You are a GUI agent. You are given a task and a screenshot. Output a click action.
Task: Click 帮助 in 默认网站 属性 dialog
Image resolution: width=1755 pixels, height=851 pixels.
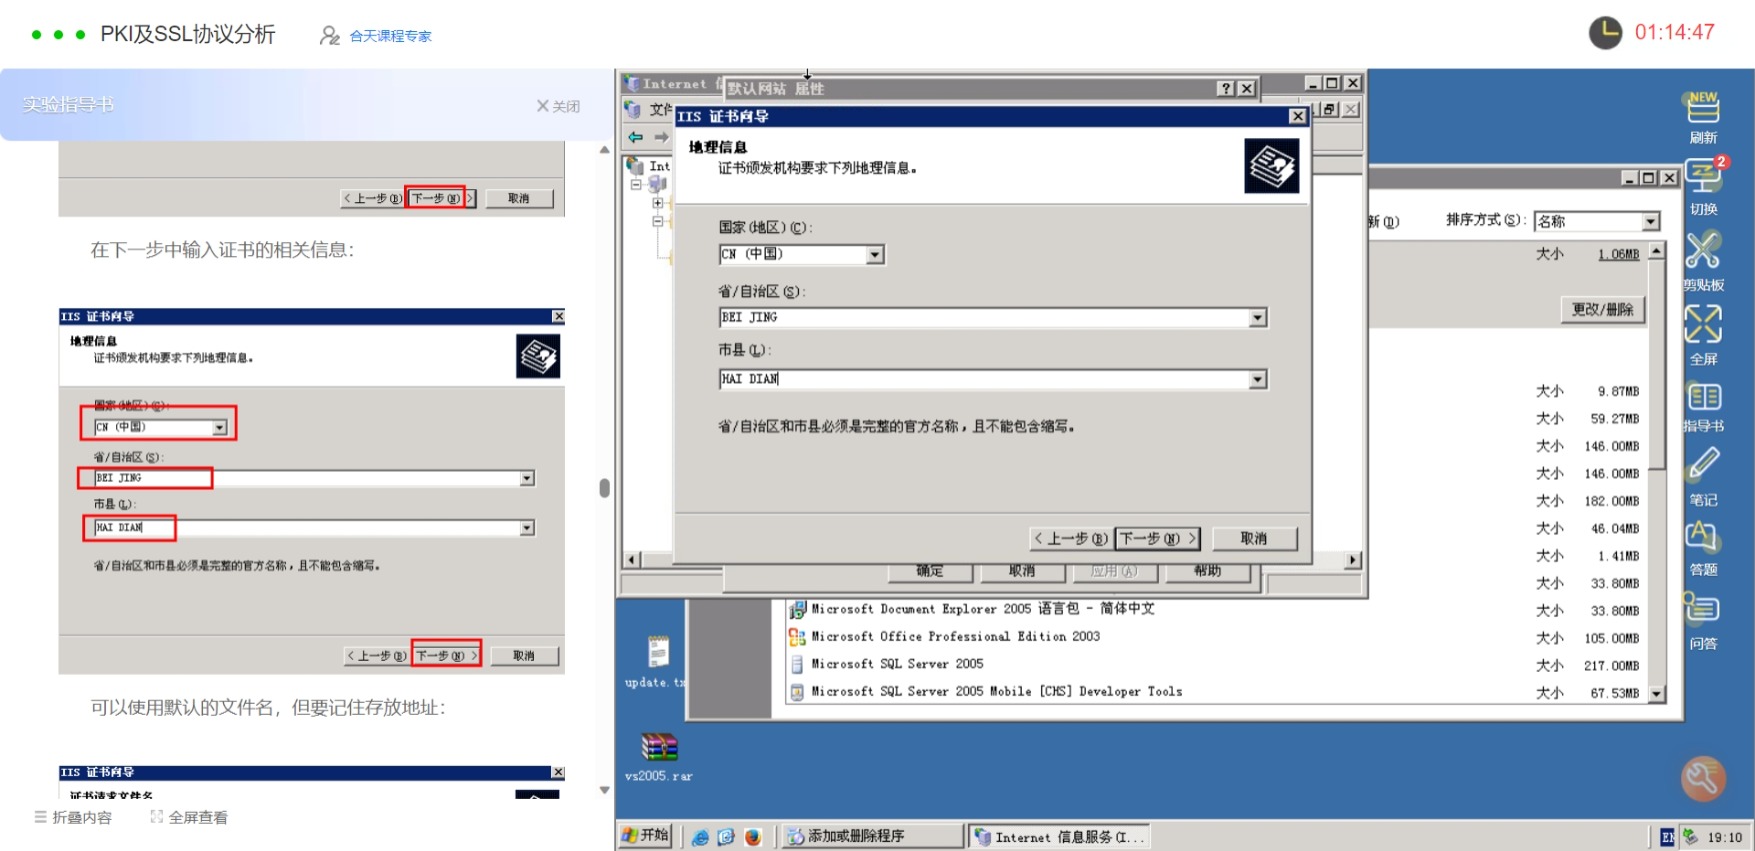point(1207,571)
